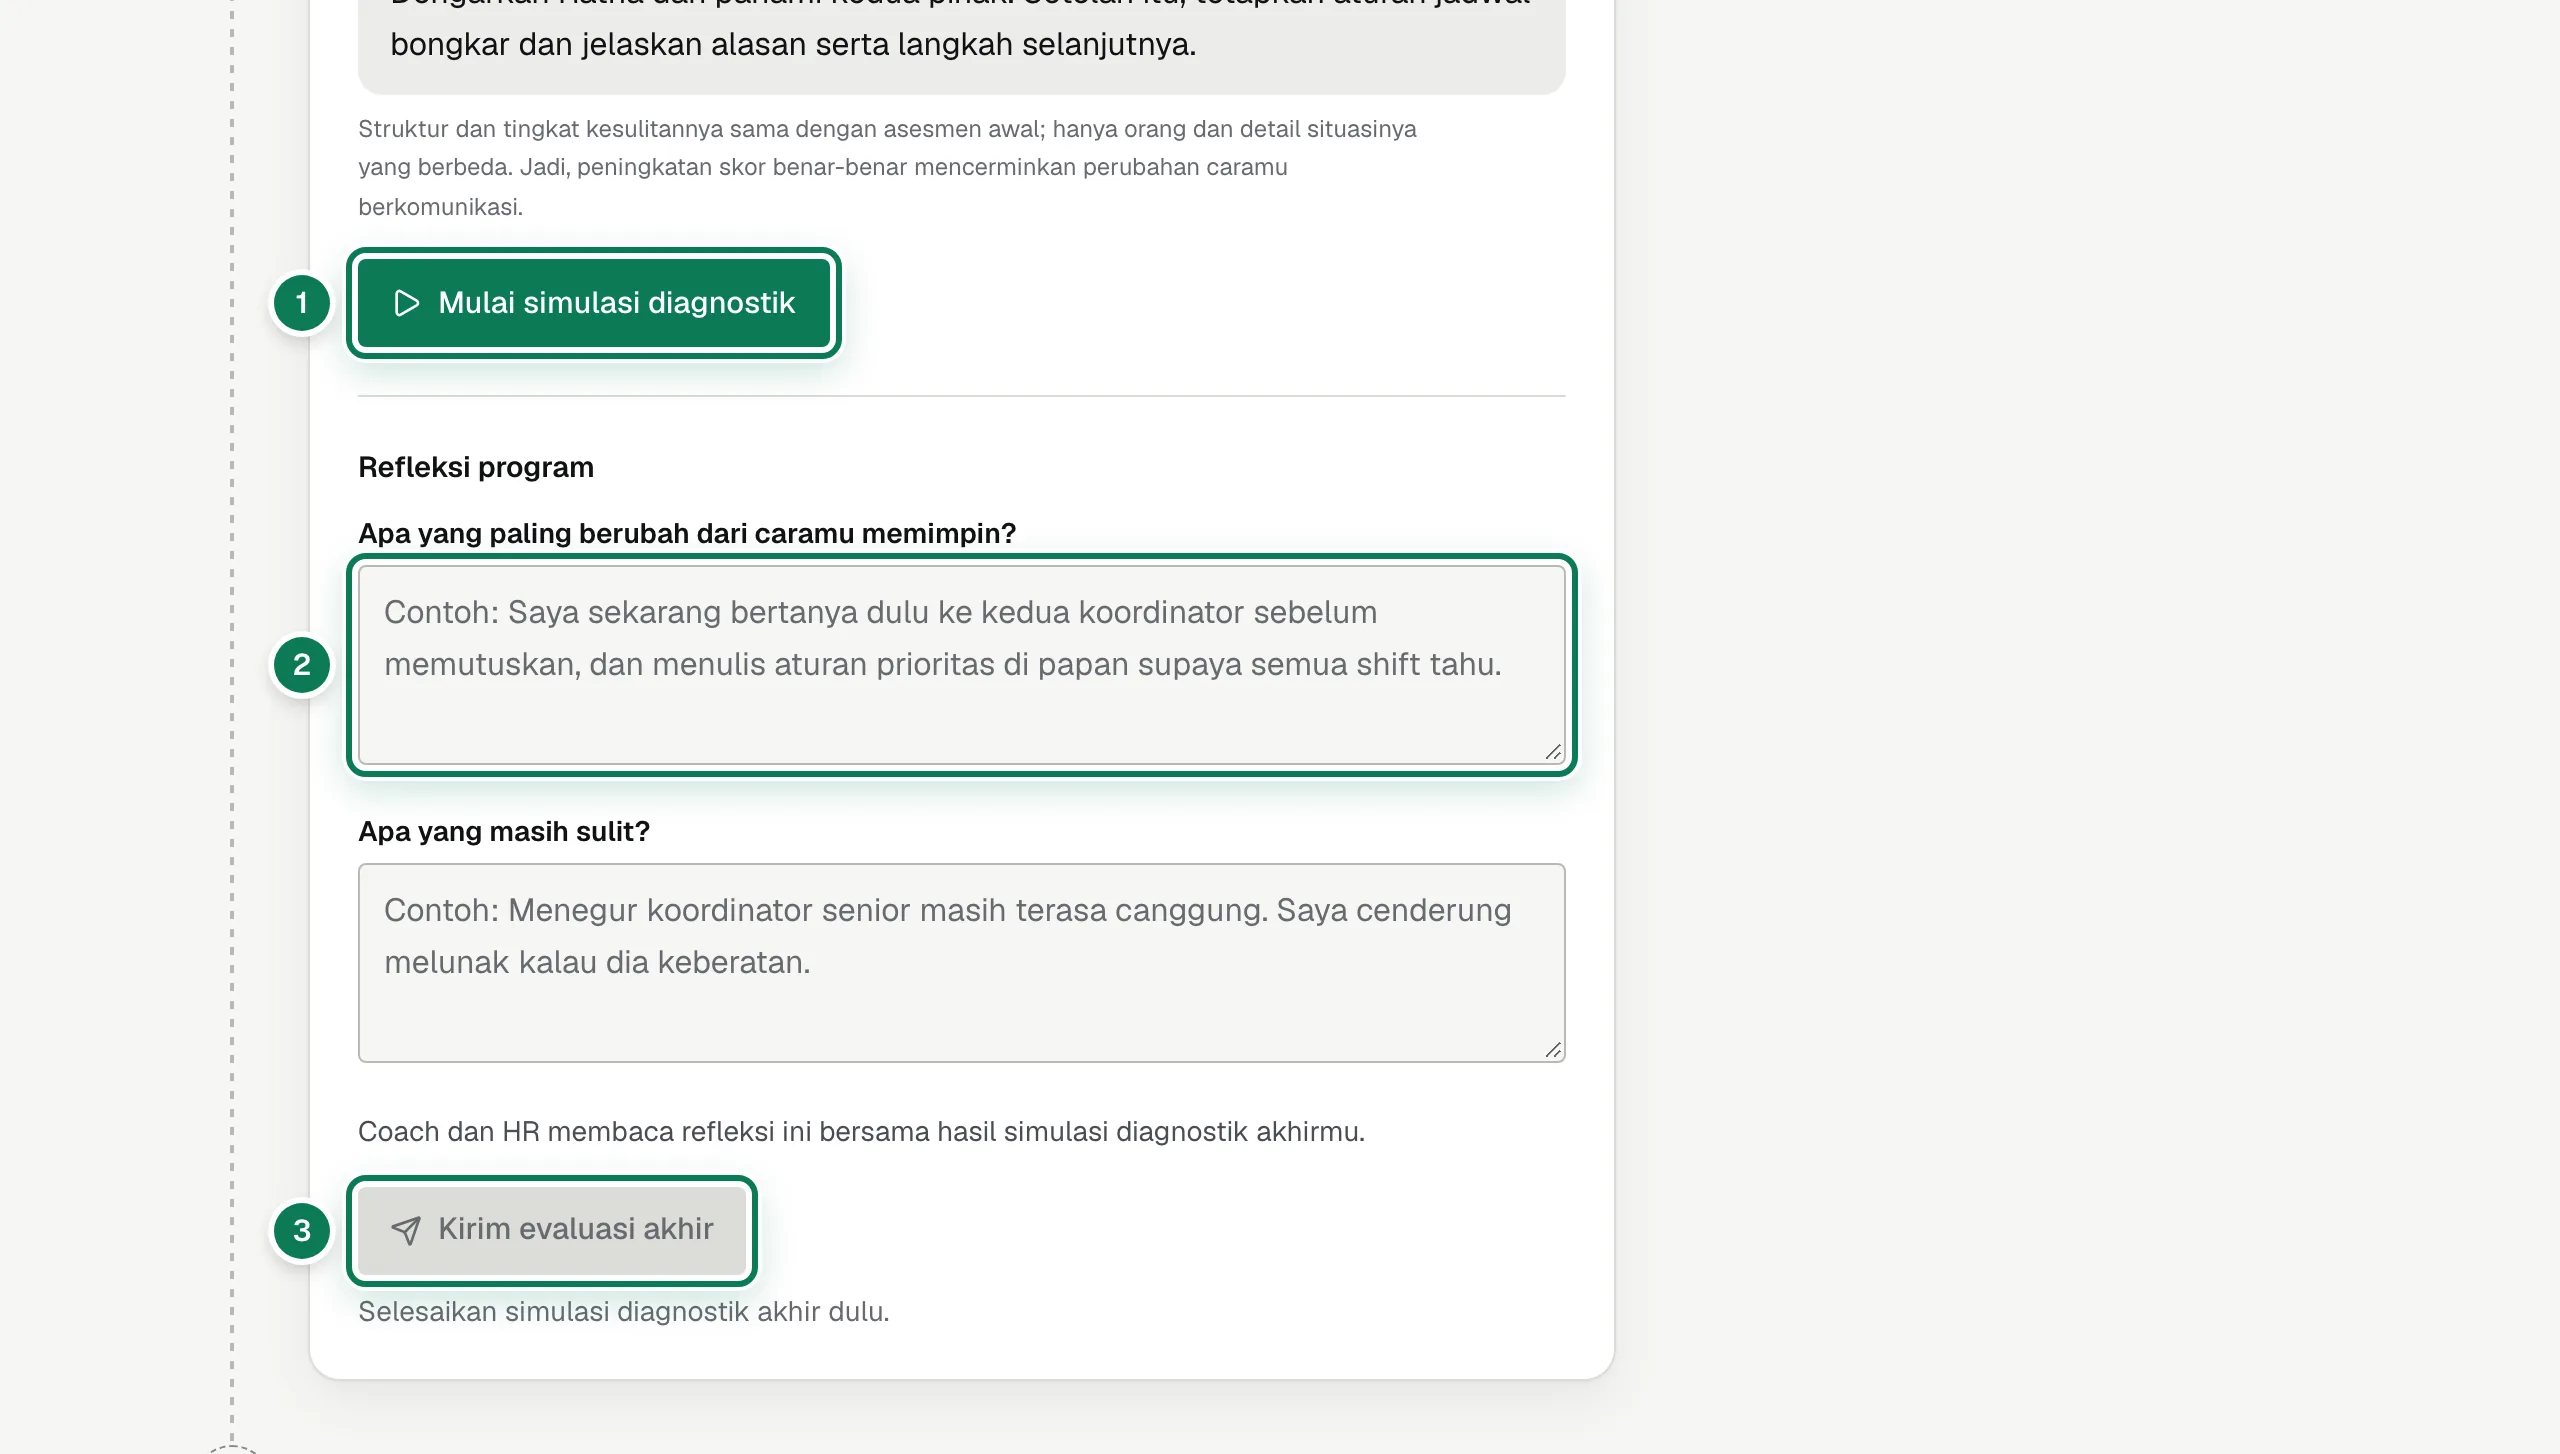Focus the 'Apa yang paling berubah' textarea
This screenshot has width=2560, height=1454.
961,665
